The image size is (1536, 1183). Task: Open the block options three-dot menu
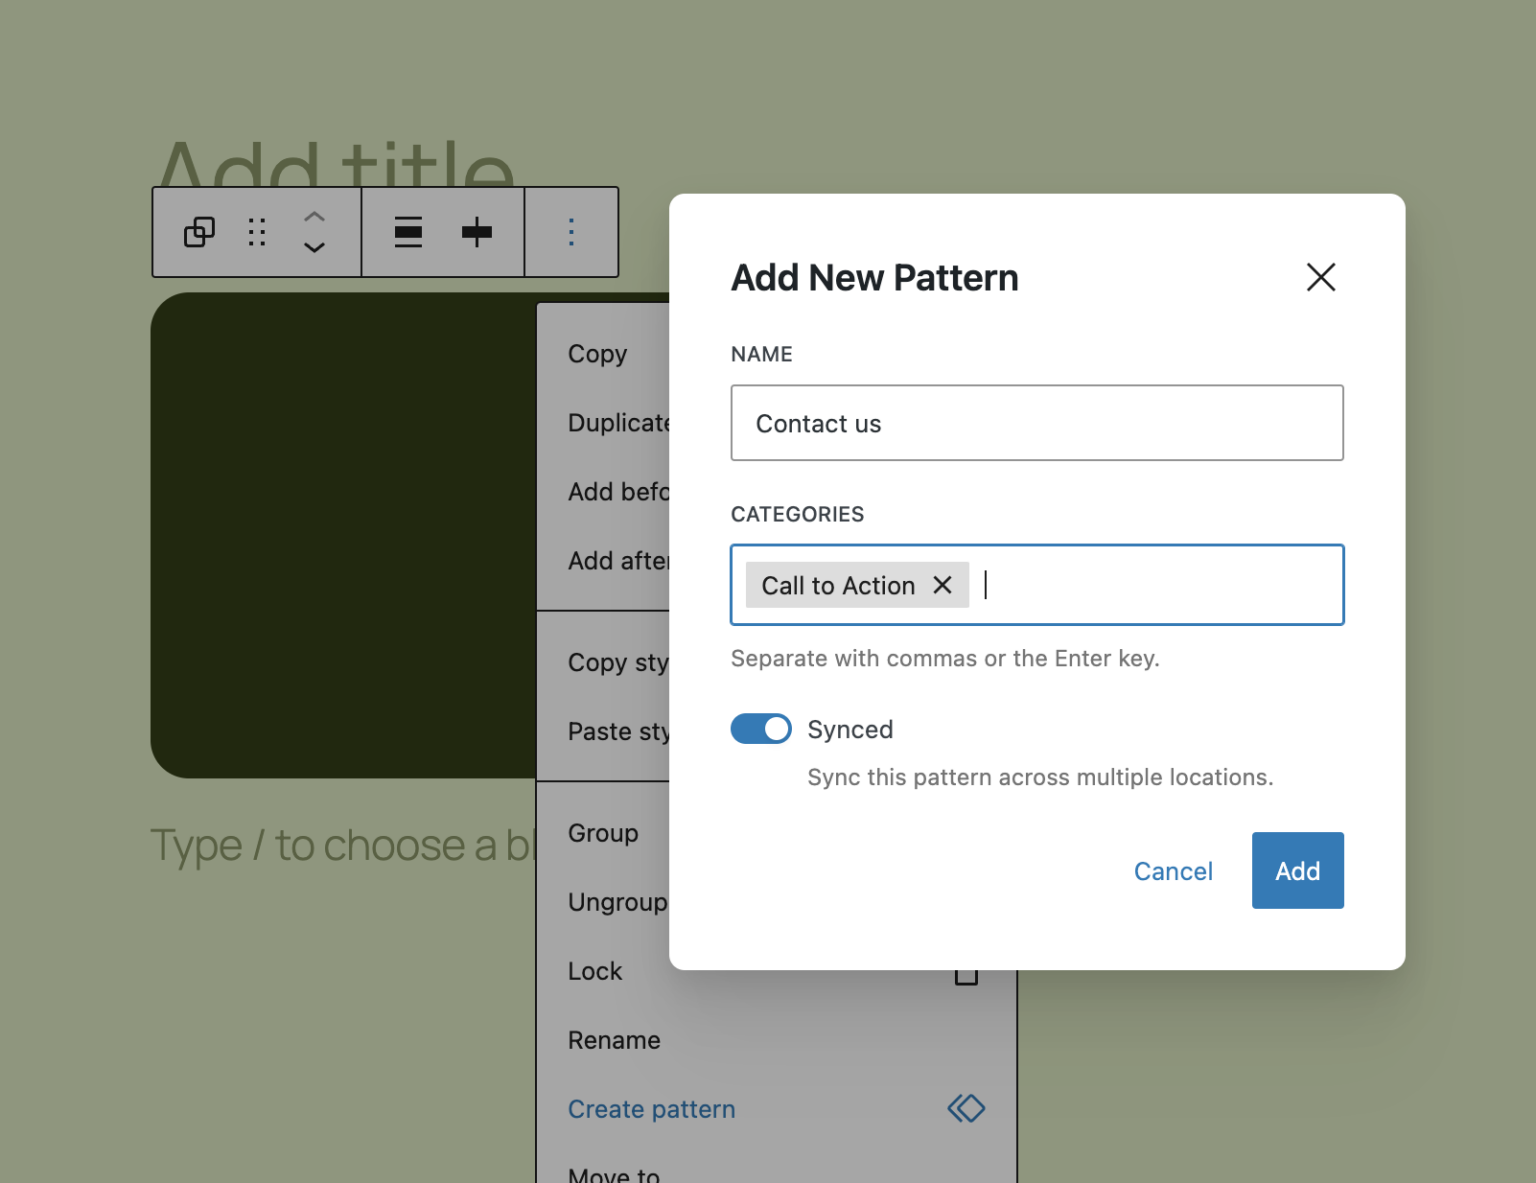(x=571, y=232)
